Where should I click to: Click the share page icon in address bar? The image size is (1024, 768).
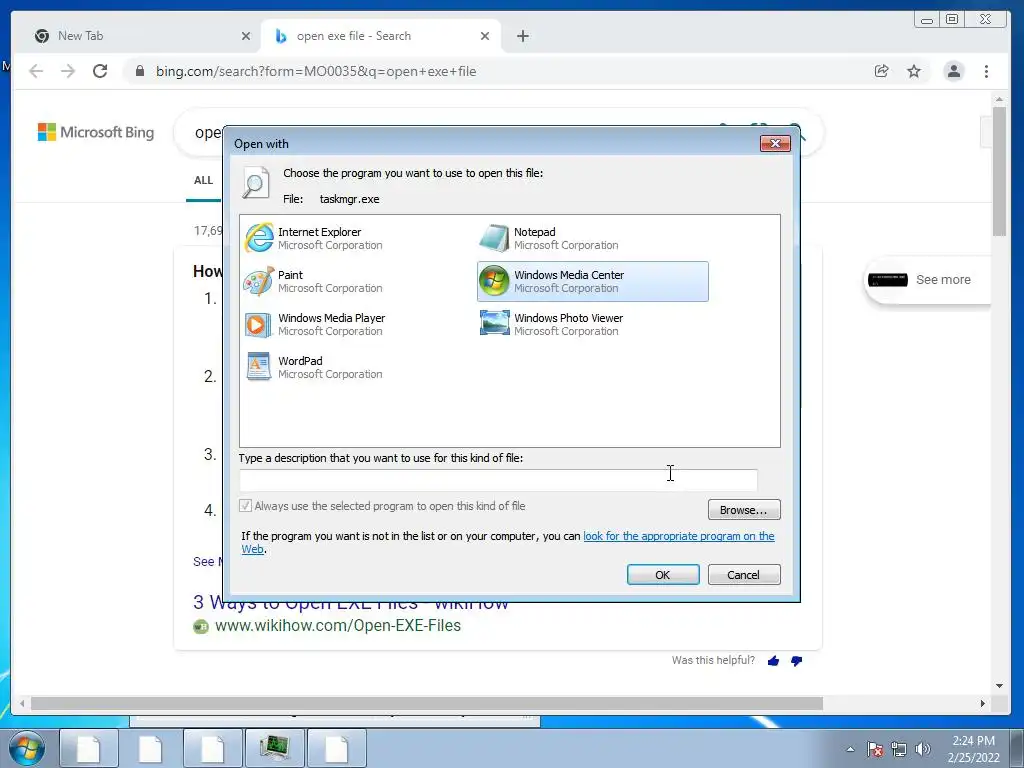(882, 71)
